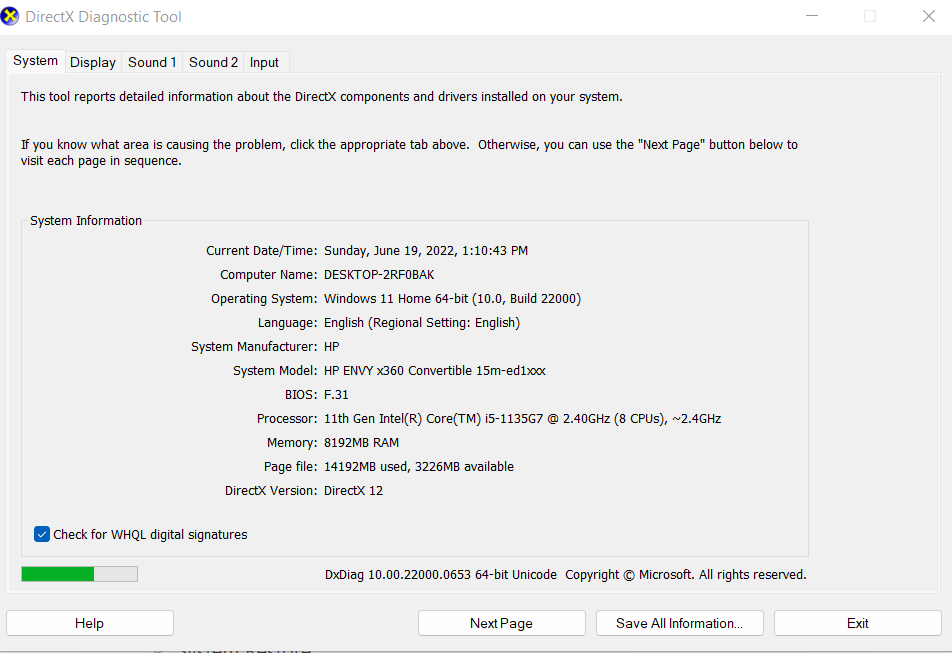The width and height of the screenshot is (952, 653).
Task: Close the DirectX Diagnostic Tool window
Action: (928, 17)
